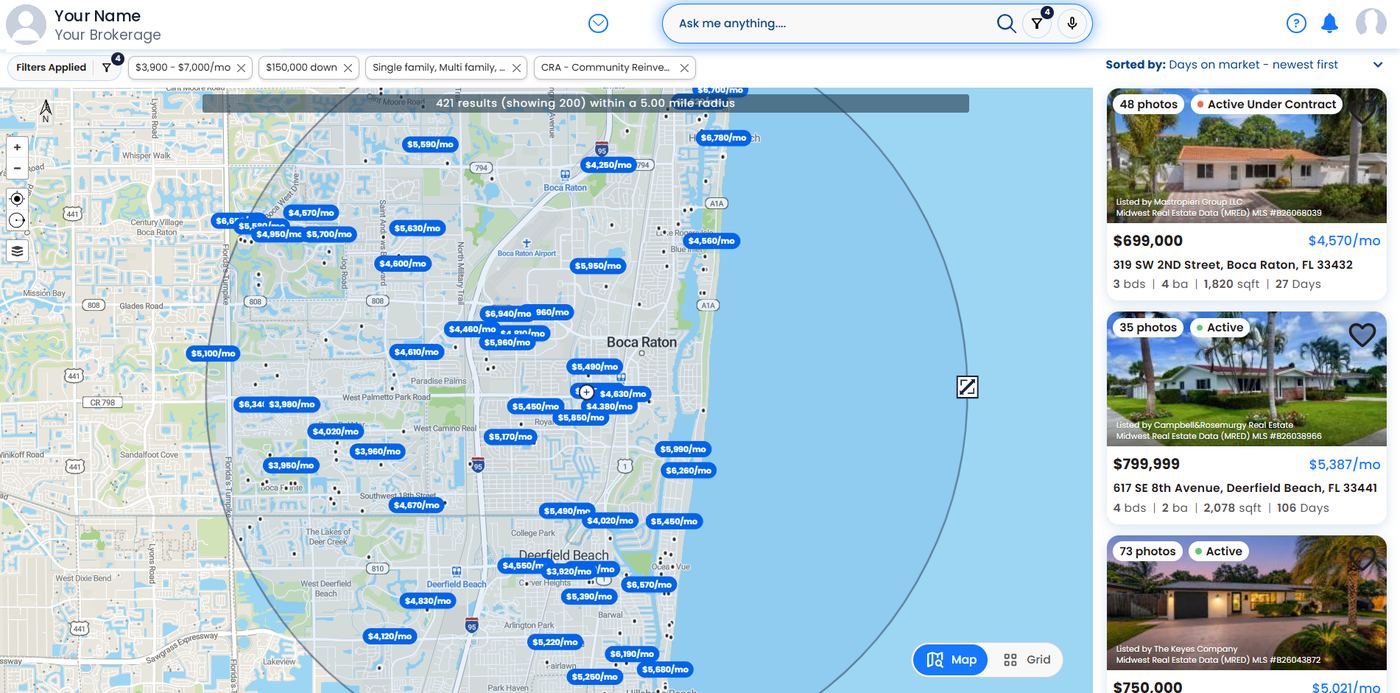Expand the circled chevron dropdown in header
Image resolution: width=1400 pixels, height=693 pixels.
[x=598, y=23]
